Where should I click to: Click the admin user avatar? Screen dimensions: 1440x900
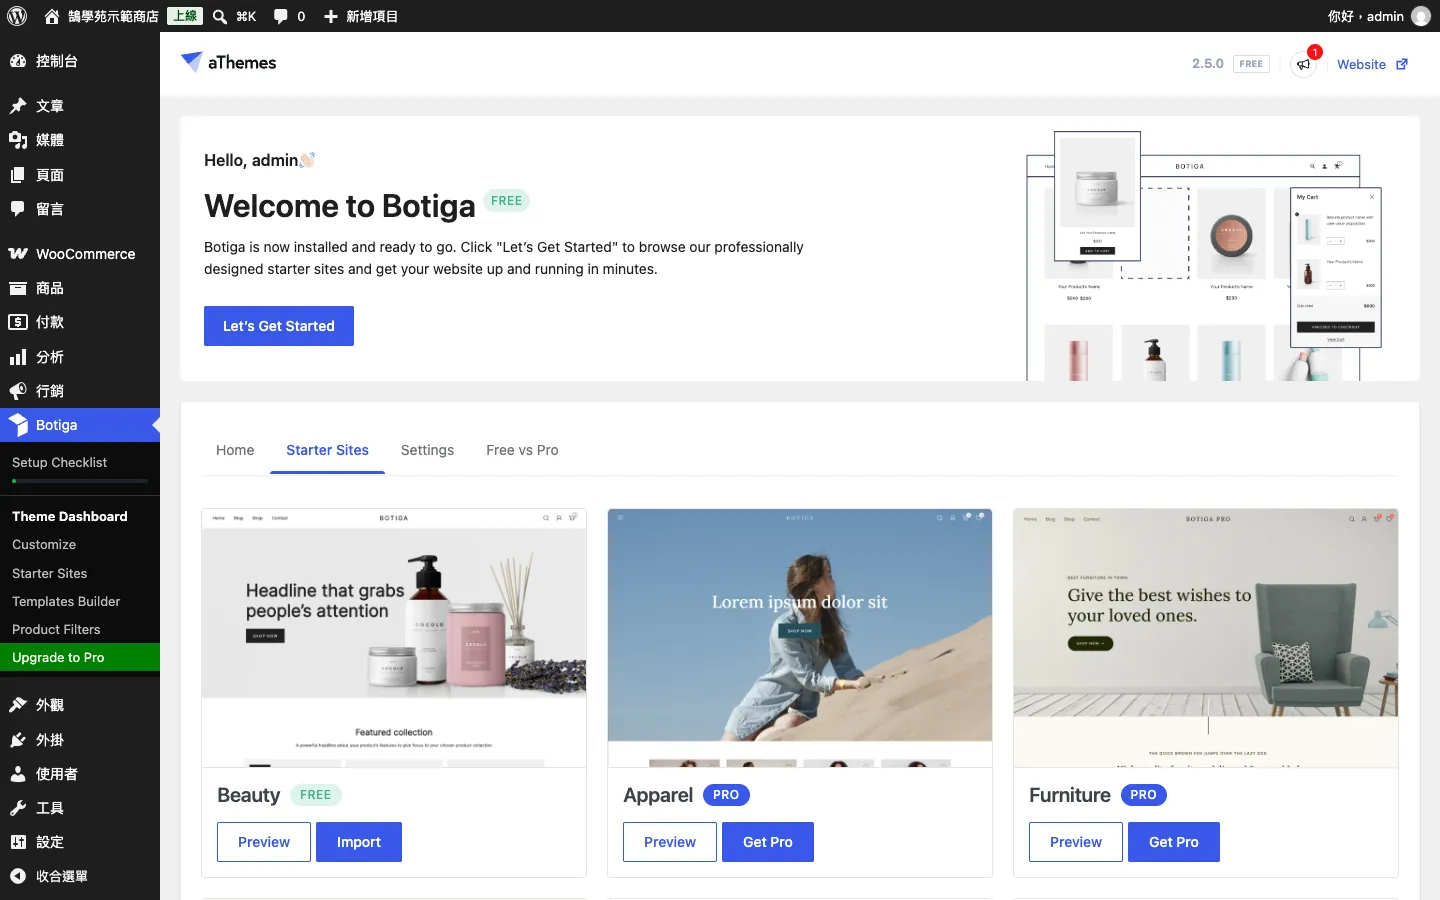click(x=1420, y=16)
